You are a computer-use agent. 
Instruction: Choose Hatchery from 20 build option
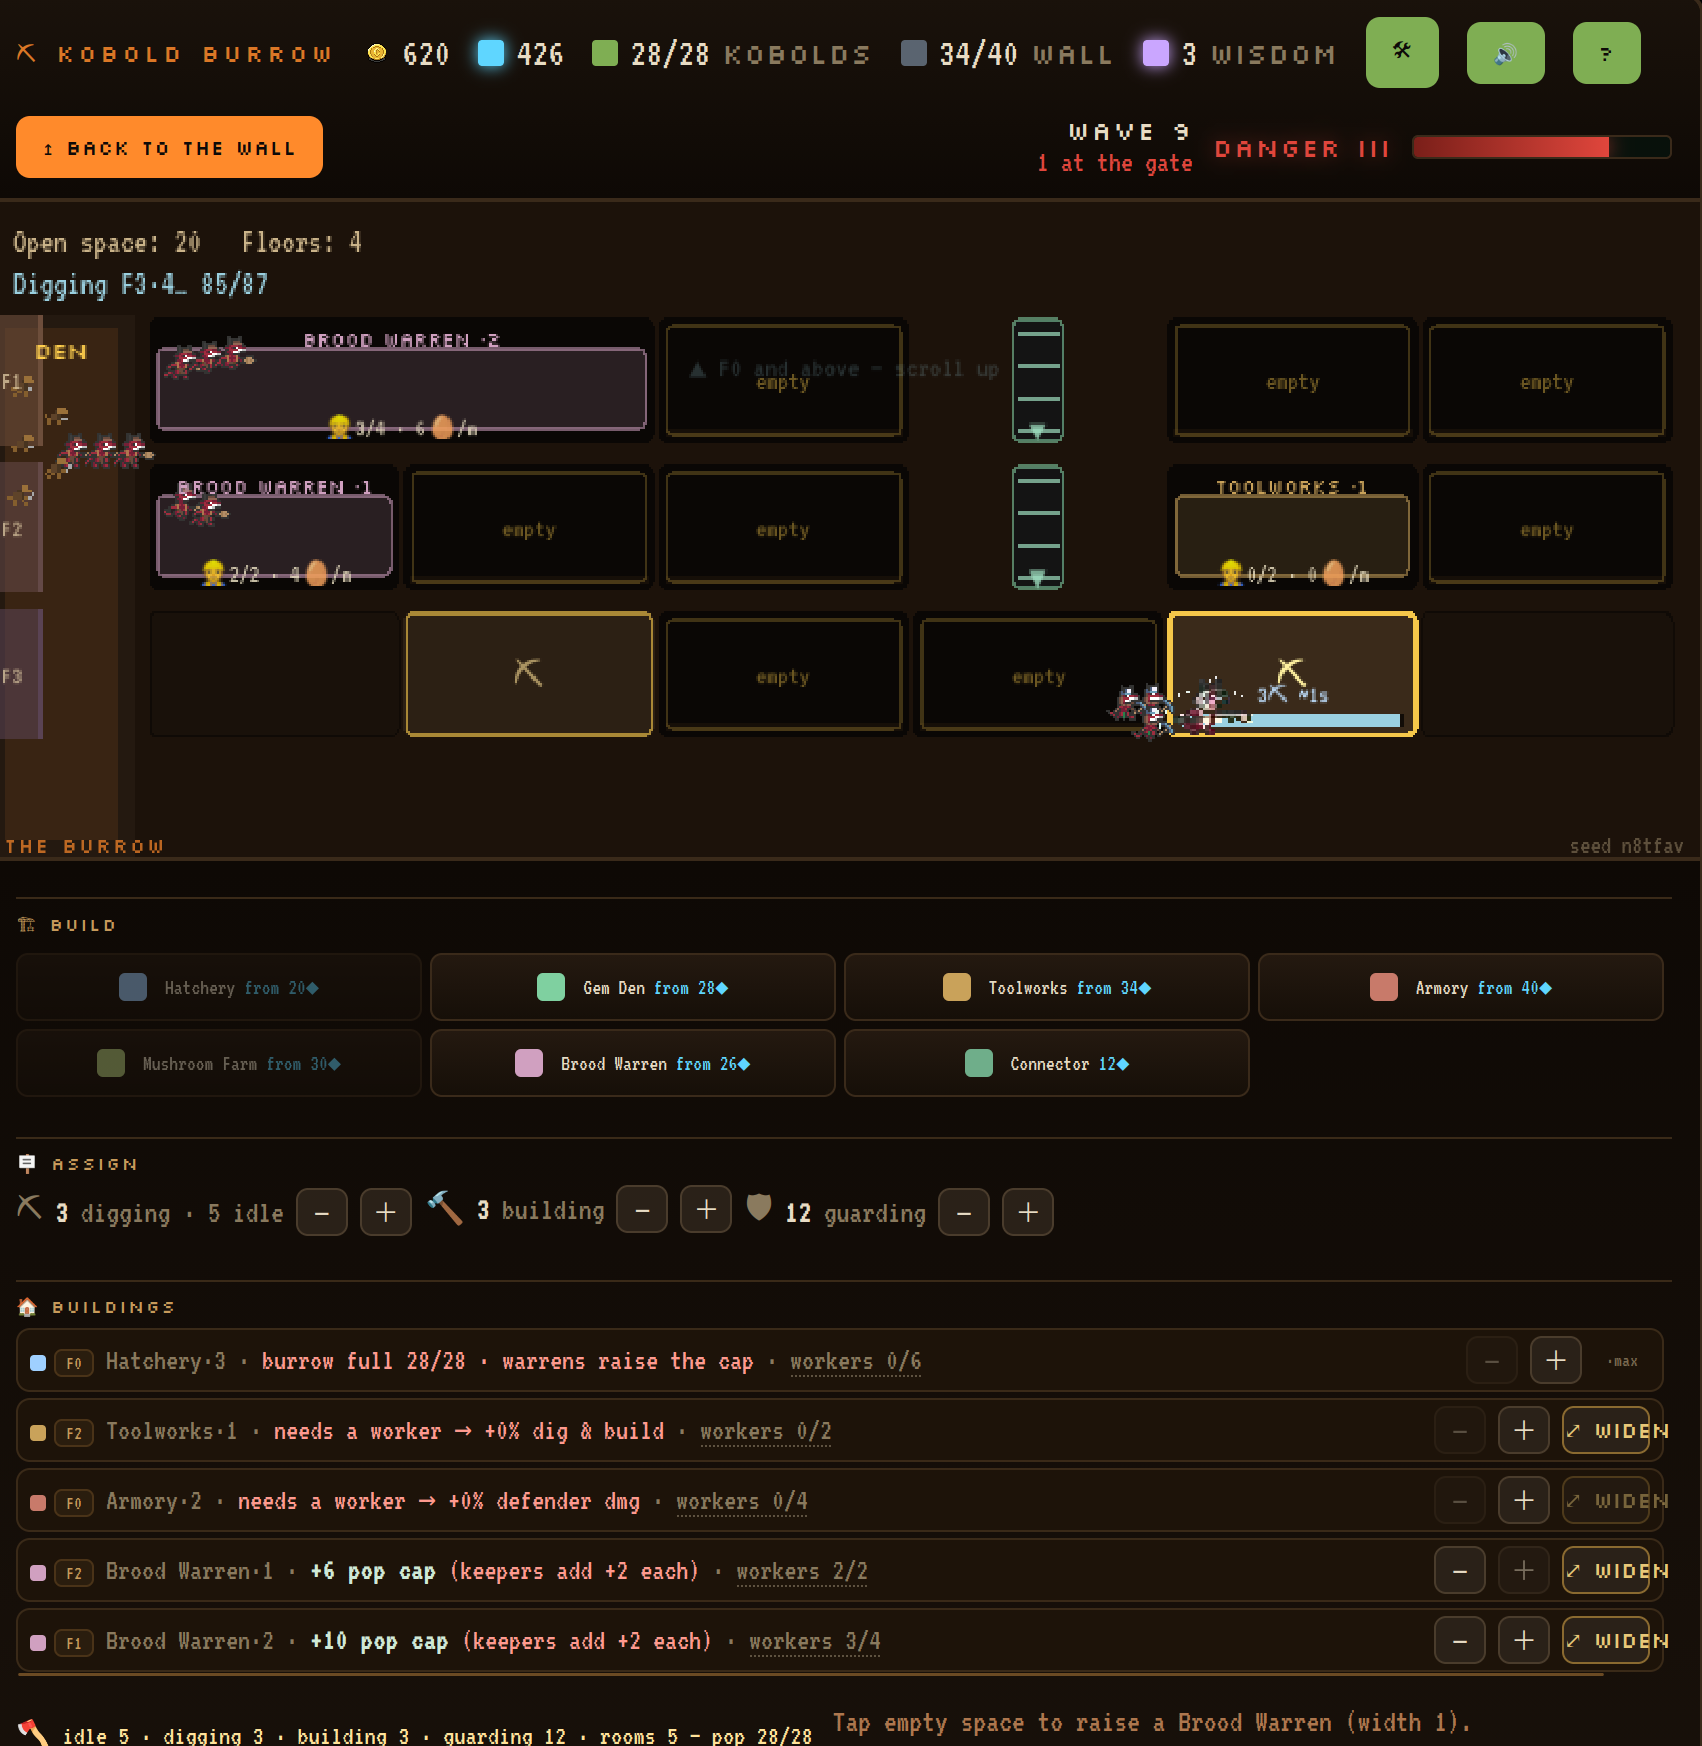point(219,988)
